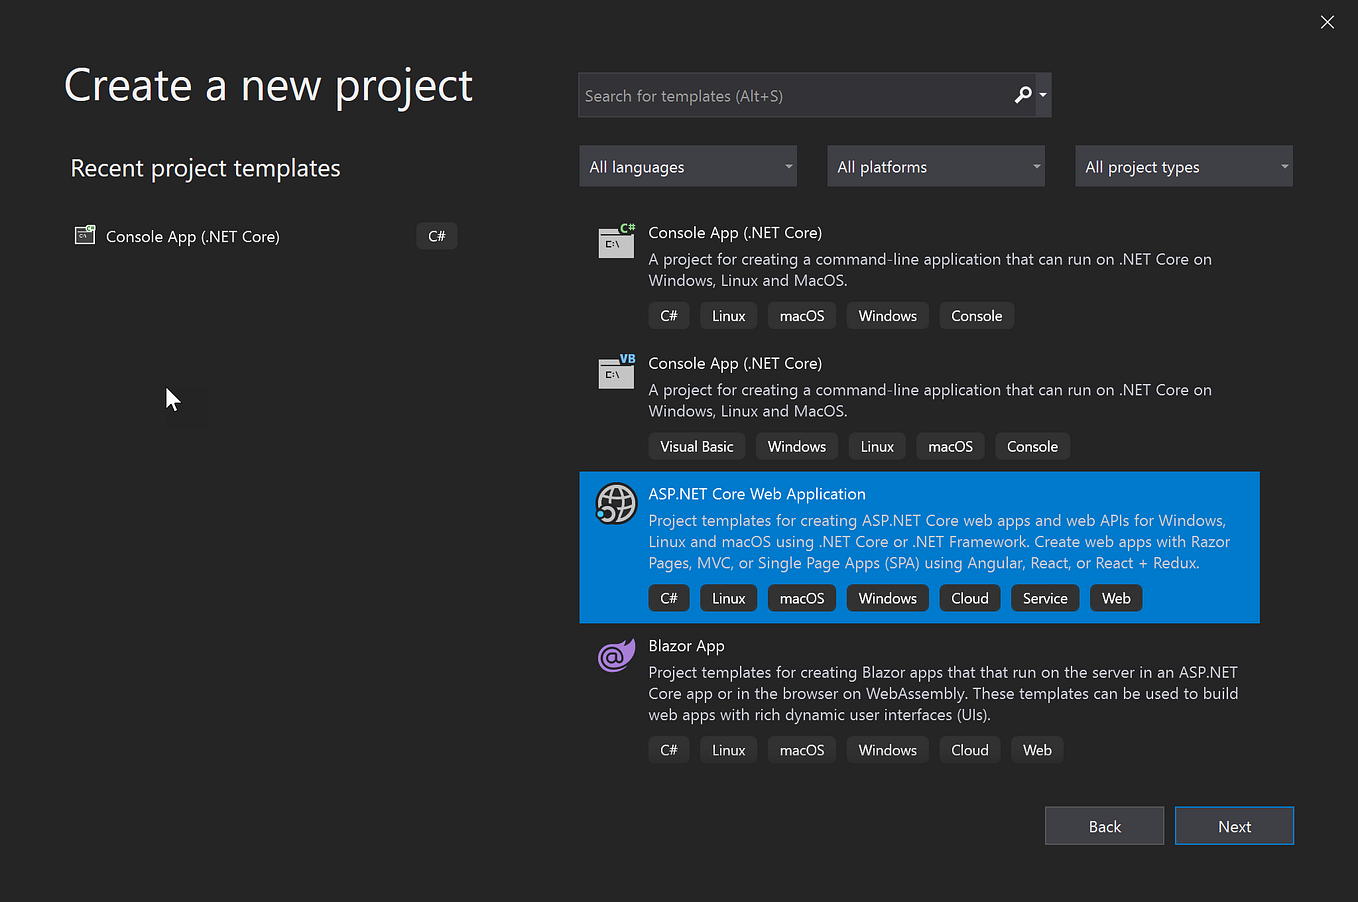The height and width of the screenshot is (902, 1358).
Task: Click the C# tag beside recent Console App
Action: point(436,235)
